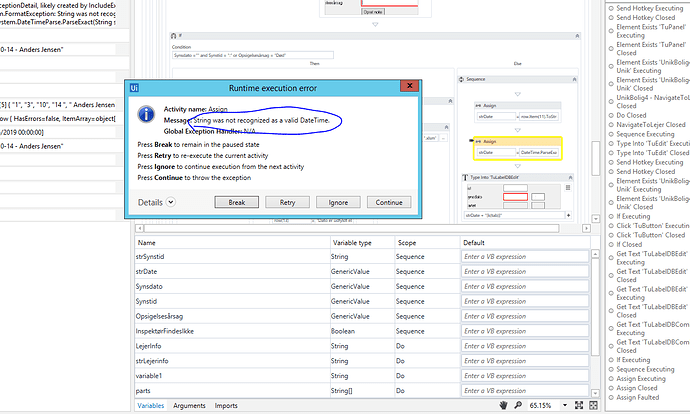The height and width of the screenshot is (414, 690).
Task: Select 'NavigateToLejer Closed' log entry
Action: [x=651, y=125]
